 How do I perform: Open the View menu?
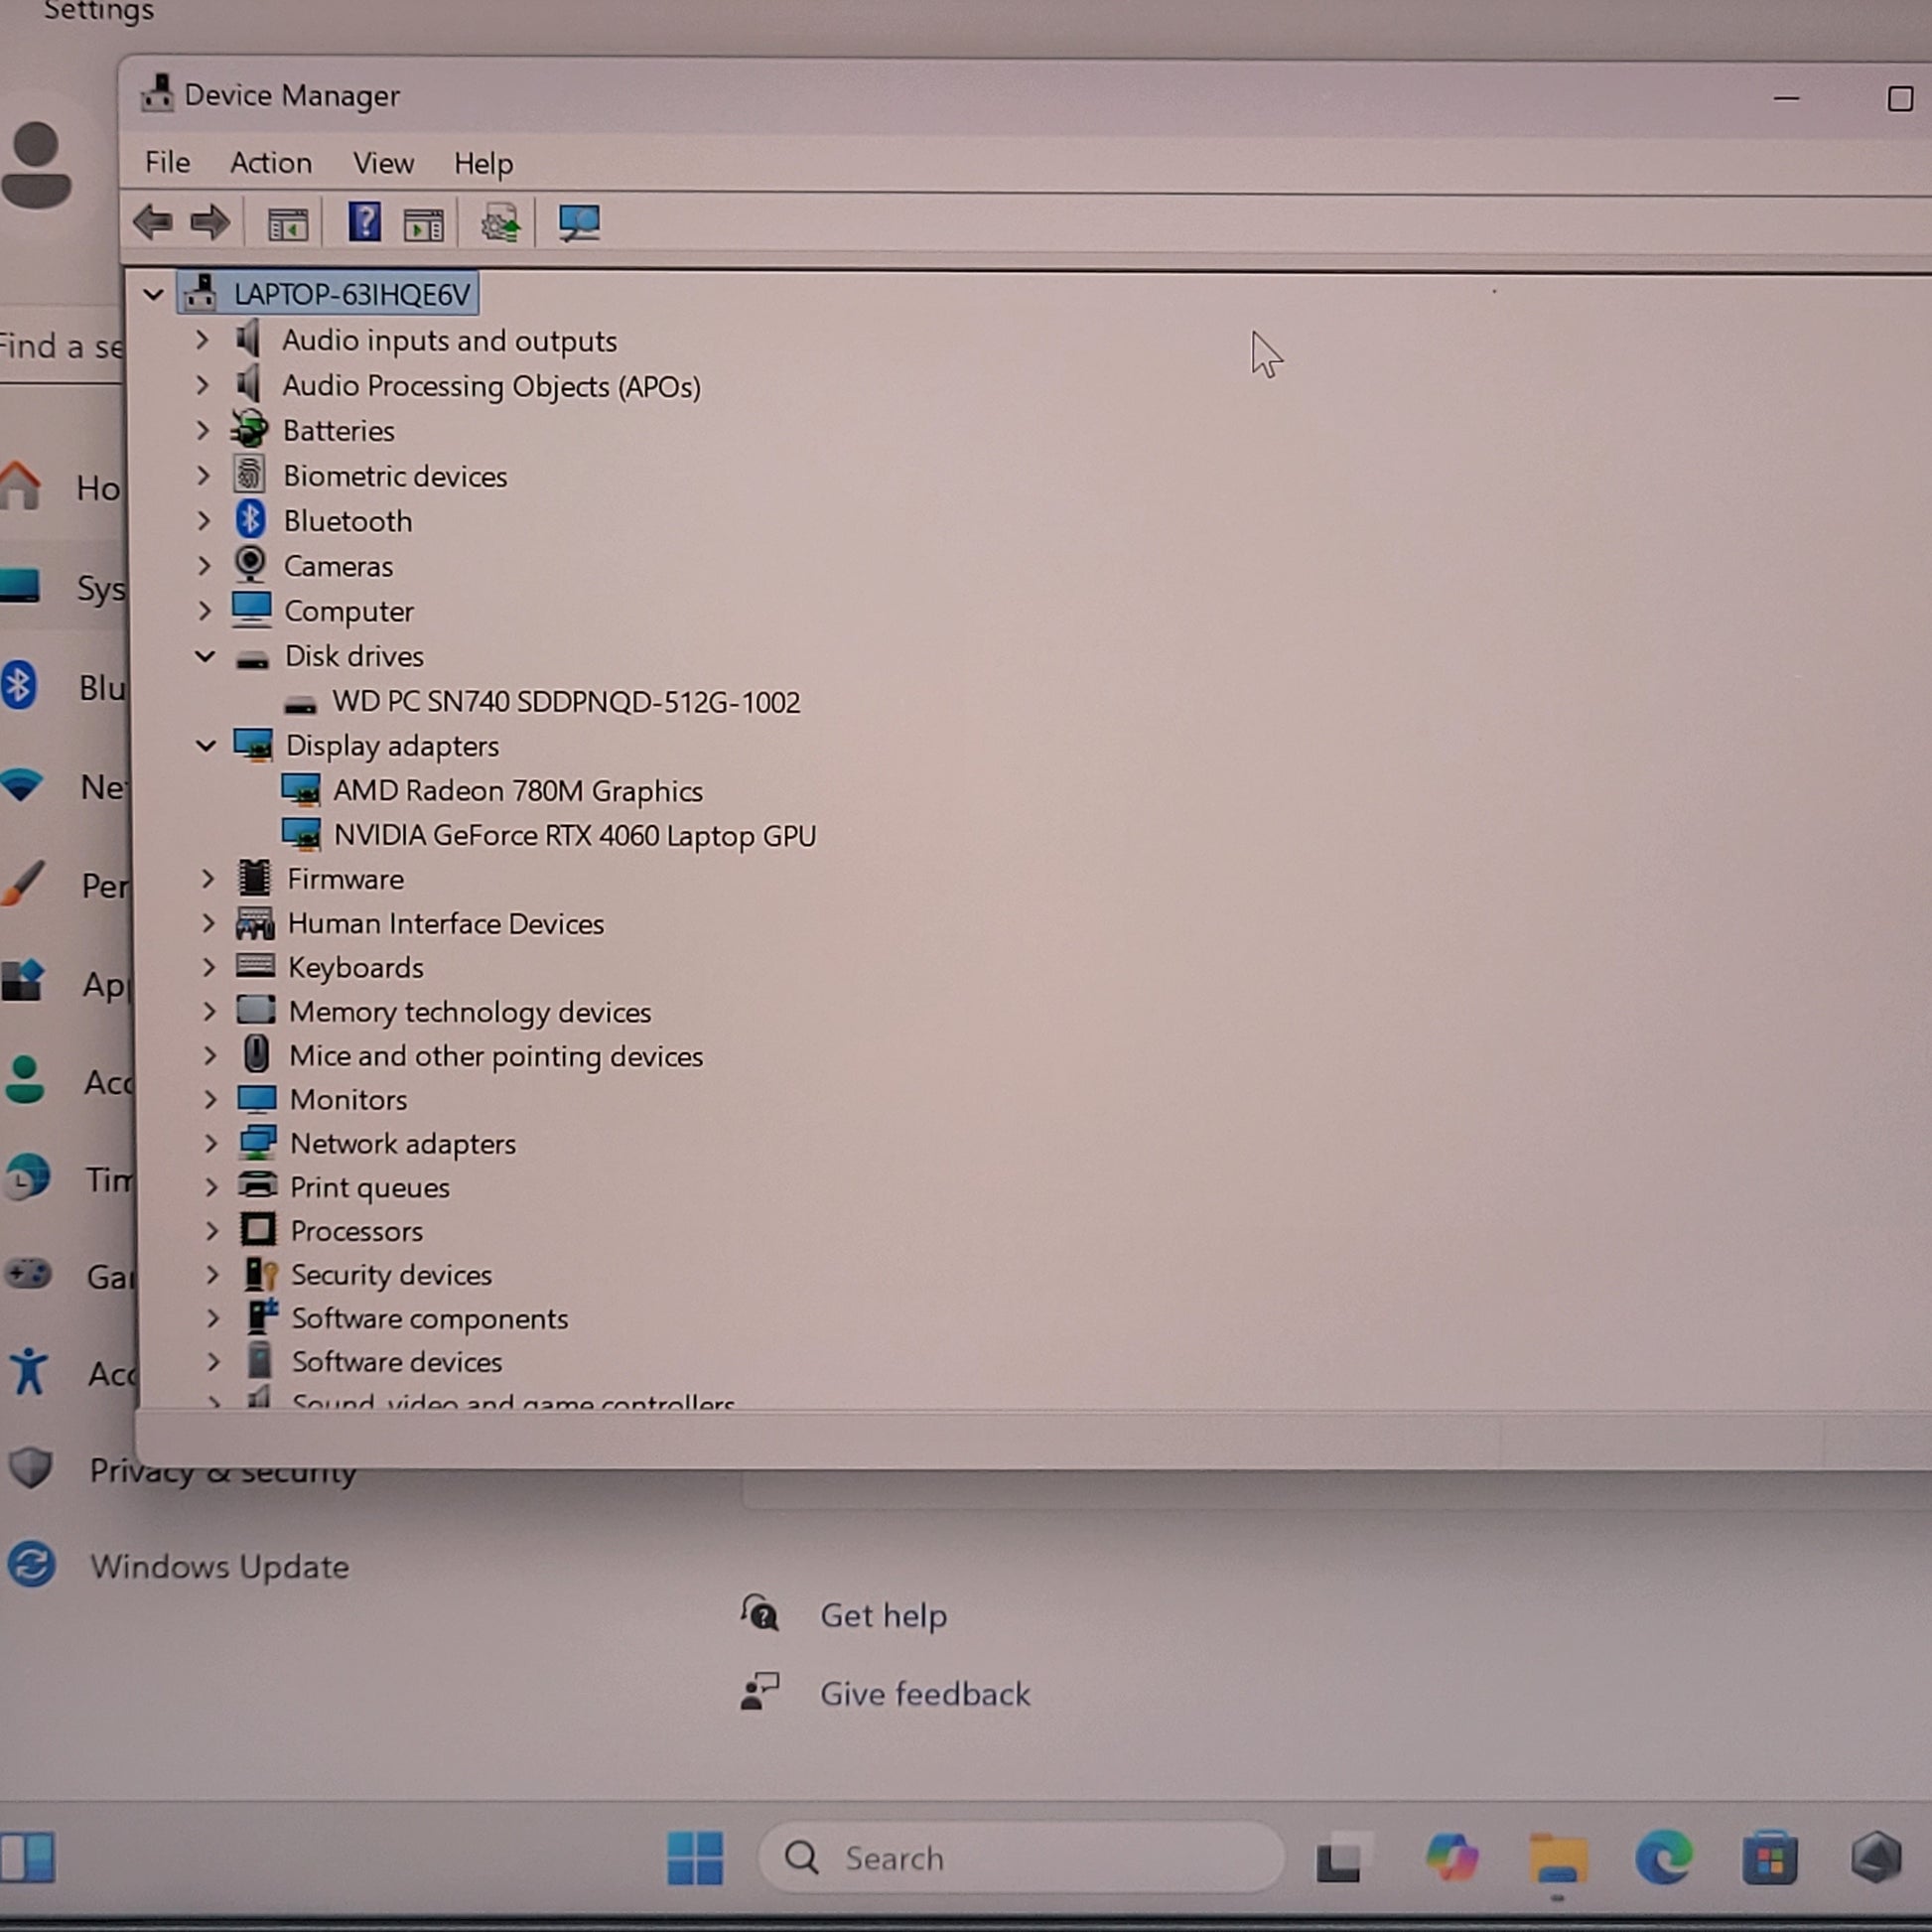383,163
